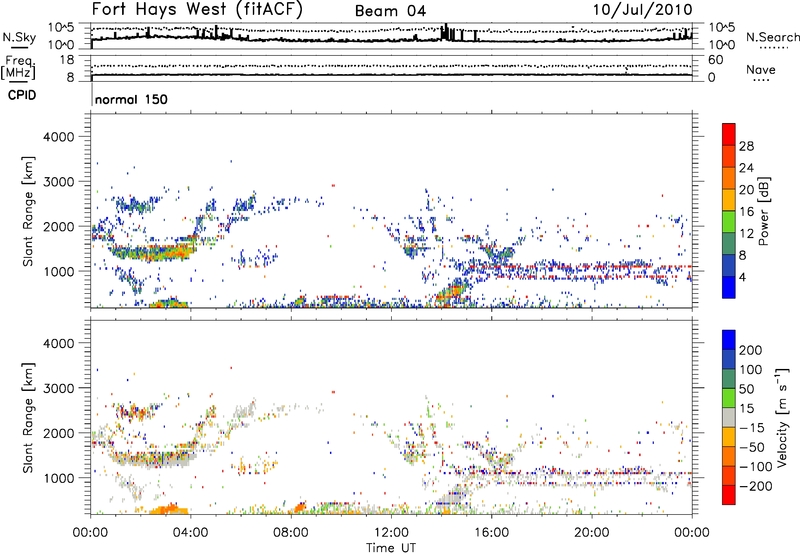
Task: Click the '-50' label on velocity scale
Action: [x=754, y=447]
